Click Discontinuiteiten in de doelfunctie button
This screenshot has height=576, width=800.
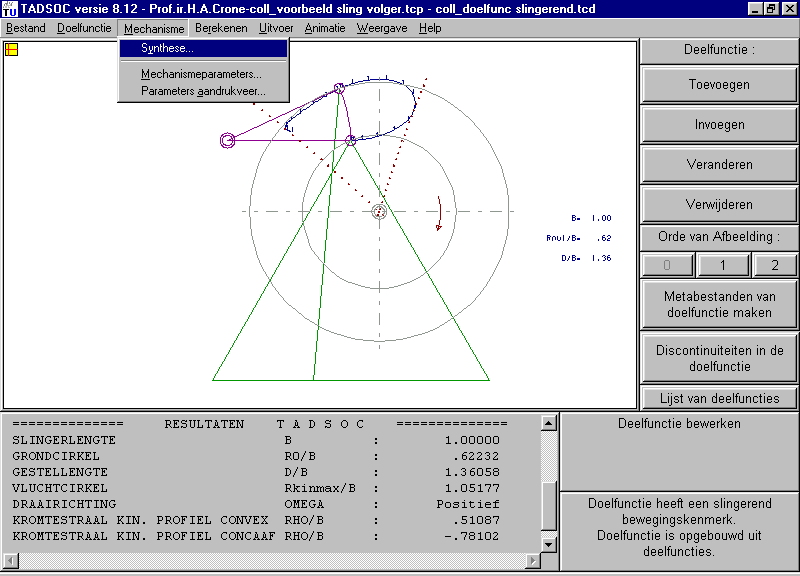pos(719,358)
